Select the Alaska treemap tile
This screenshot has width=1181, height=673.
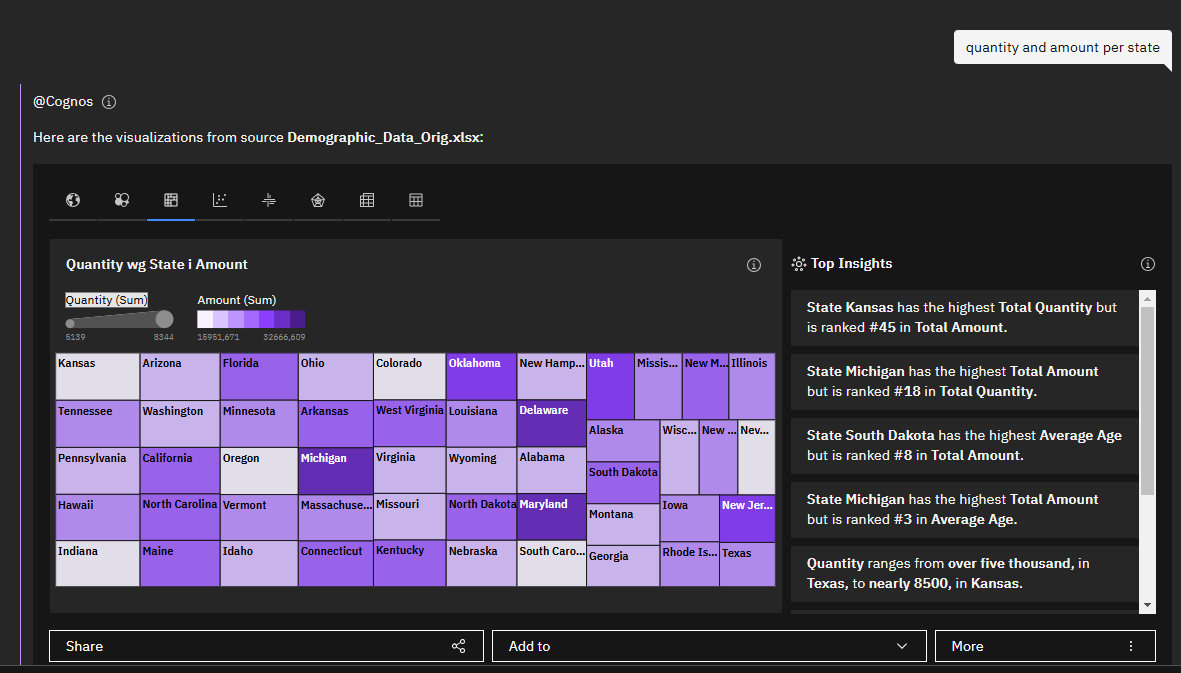click(x=623, y=441)
